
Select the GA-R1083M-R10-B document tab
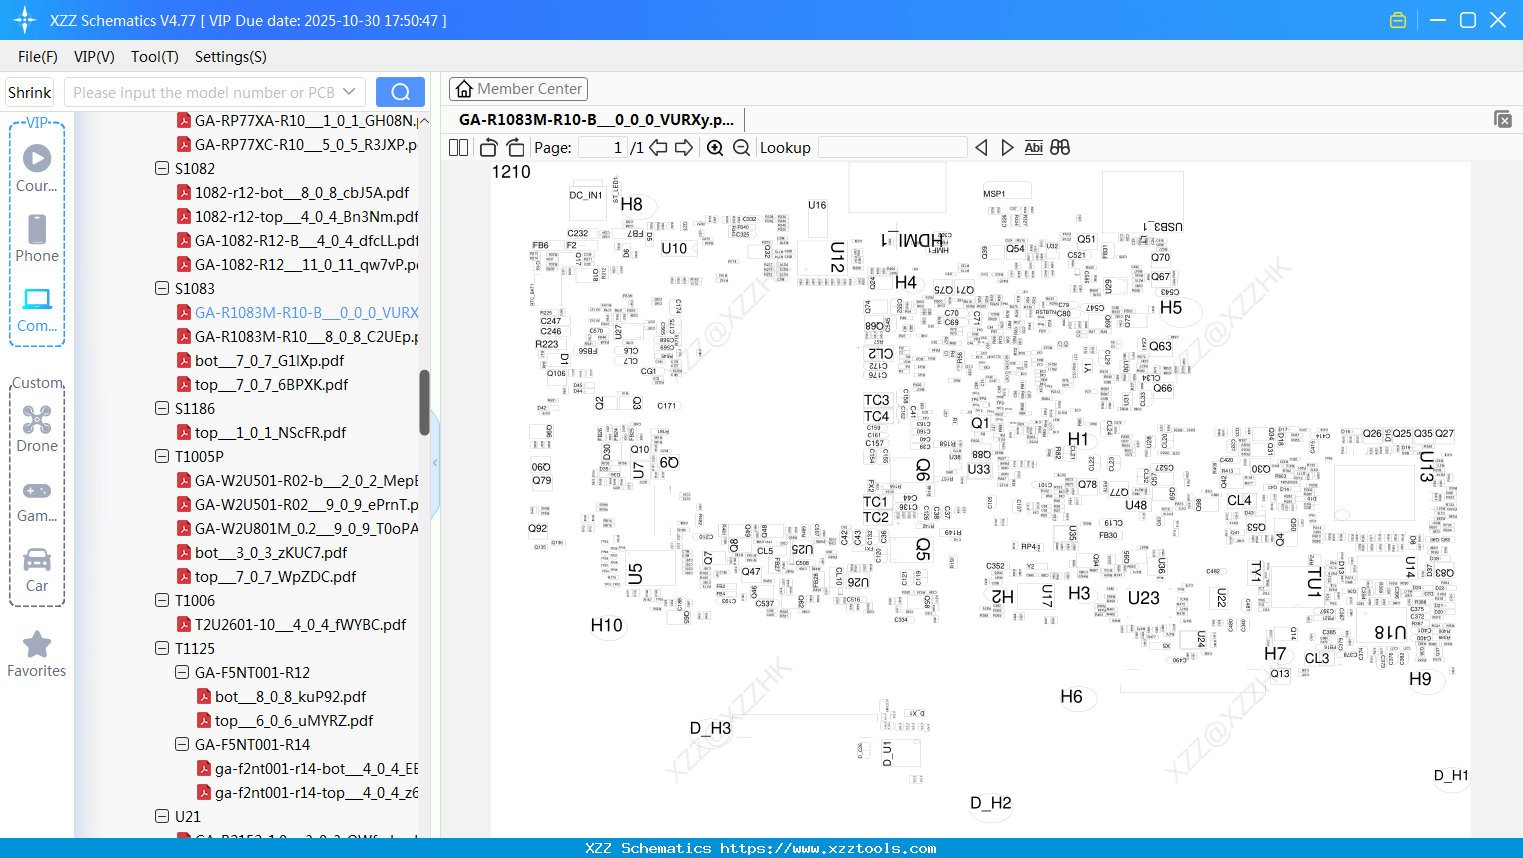pyautogui.click(x=597, y=120)
